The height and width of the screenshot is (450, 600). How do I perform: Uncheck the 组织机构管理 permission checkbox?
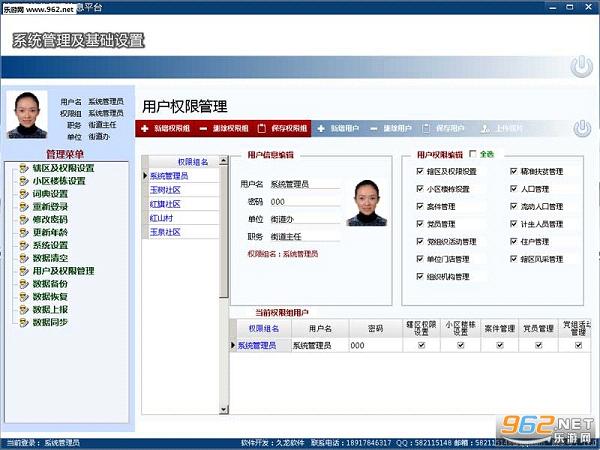point(420,276)
